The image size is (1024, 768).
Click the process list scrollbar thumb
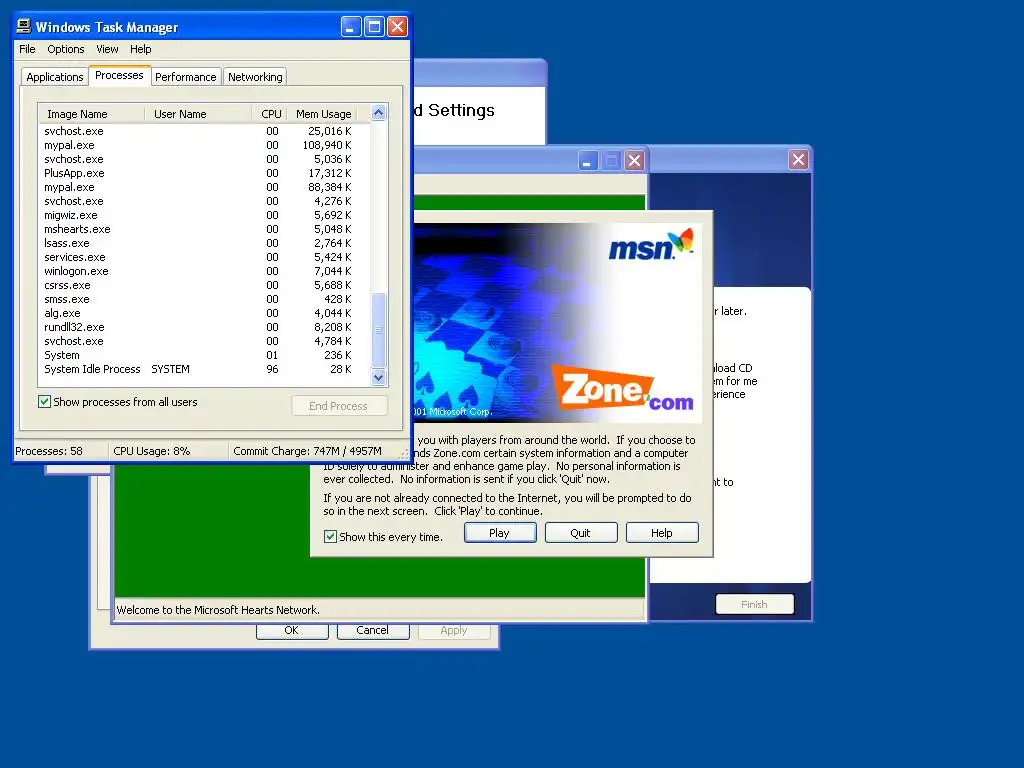pos(379,330)
